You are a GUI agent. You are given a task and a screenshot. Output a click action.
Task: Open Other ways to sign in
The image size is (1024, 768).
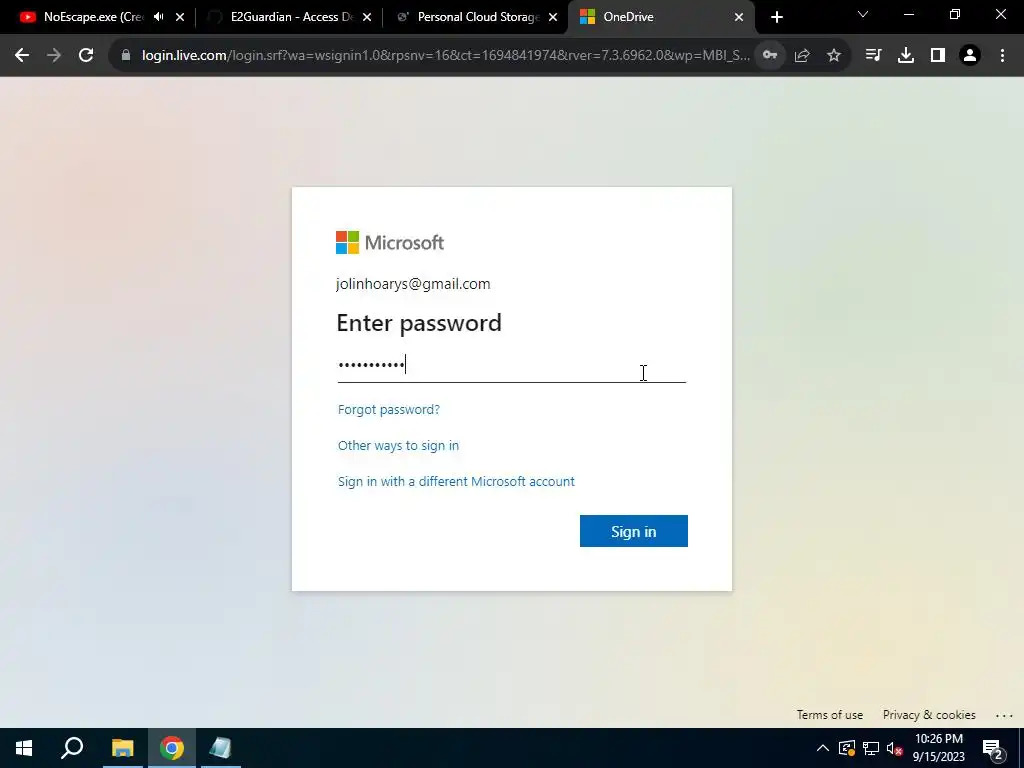pos(398,445)
